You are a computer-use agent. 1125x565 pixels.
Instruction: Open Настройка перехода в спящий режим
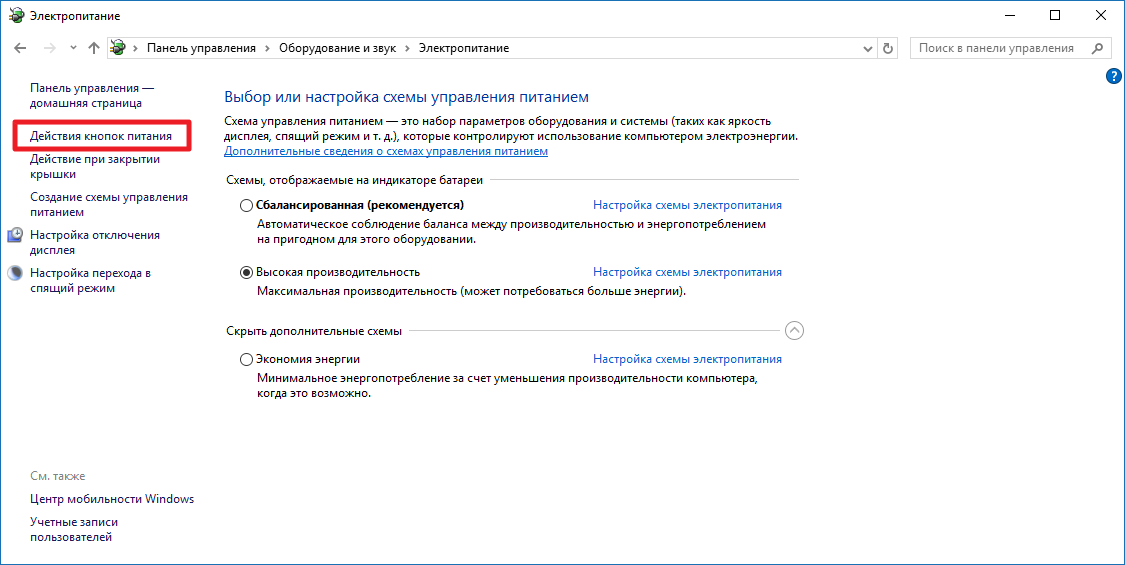coord(90,281)
